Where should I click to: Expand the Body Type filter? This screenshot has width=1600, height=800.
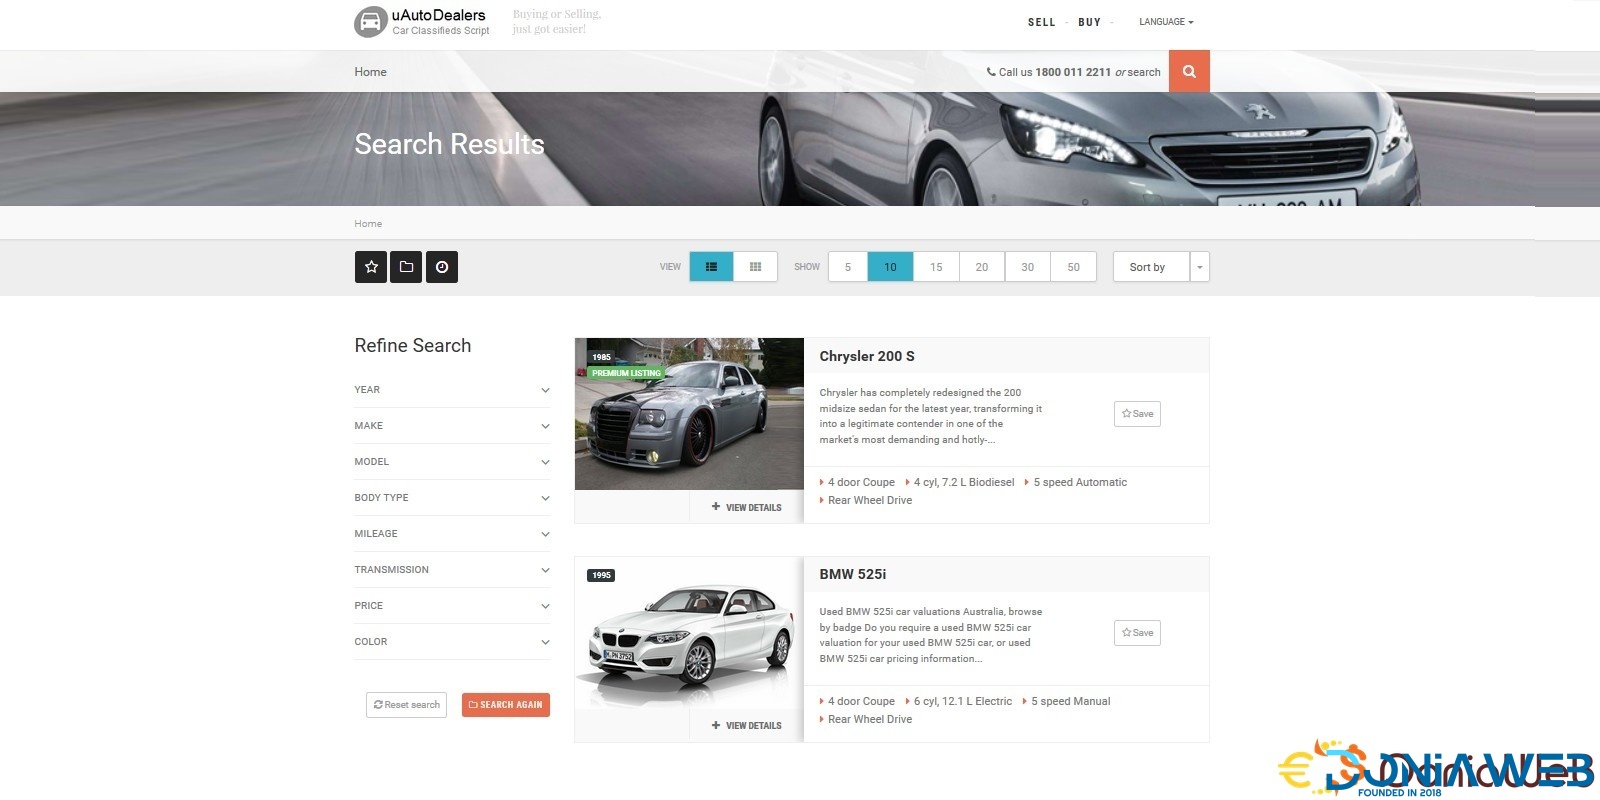452,498
